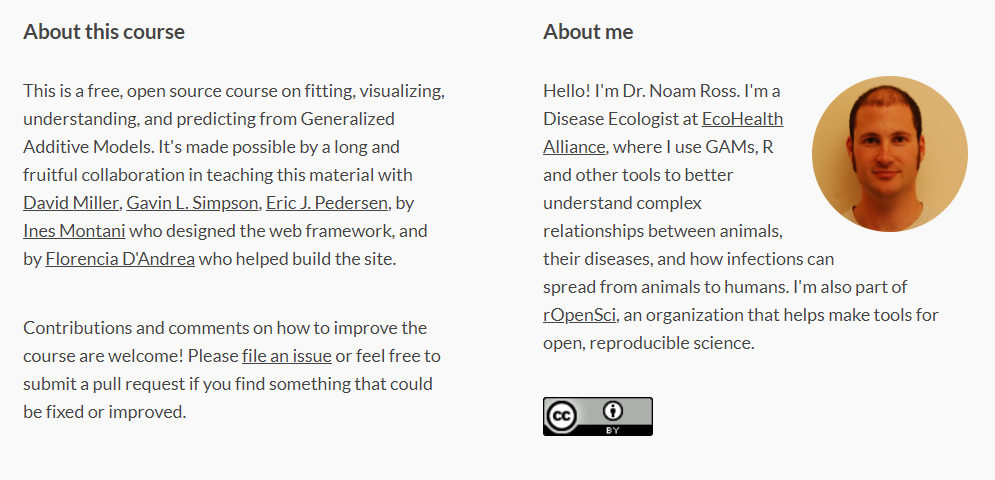Open the David Miller link
This screenshot has height=480, width=995.
click(x=71, y=203)
